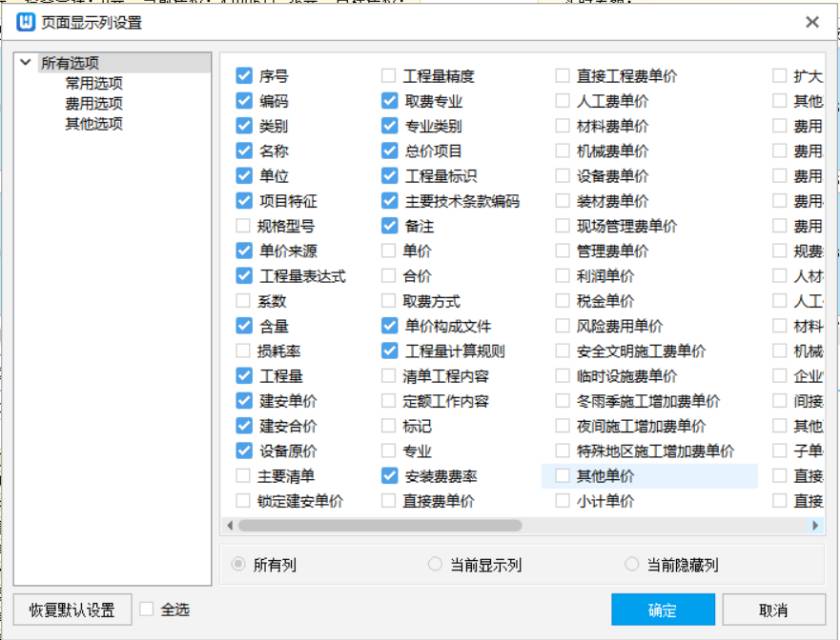Uncheck the 设备原价 checkbox

(x=244, y=450)
